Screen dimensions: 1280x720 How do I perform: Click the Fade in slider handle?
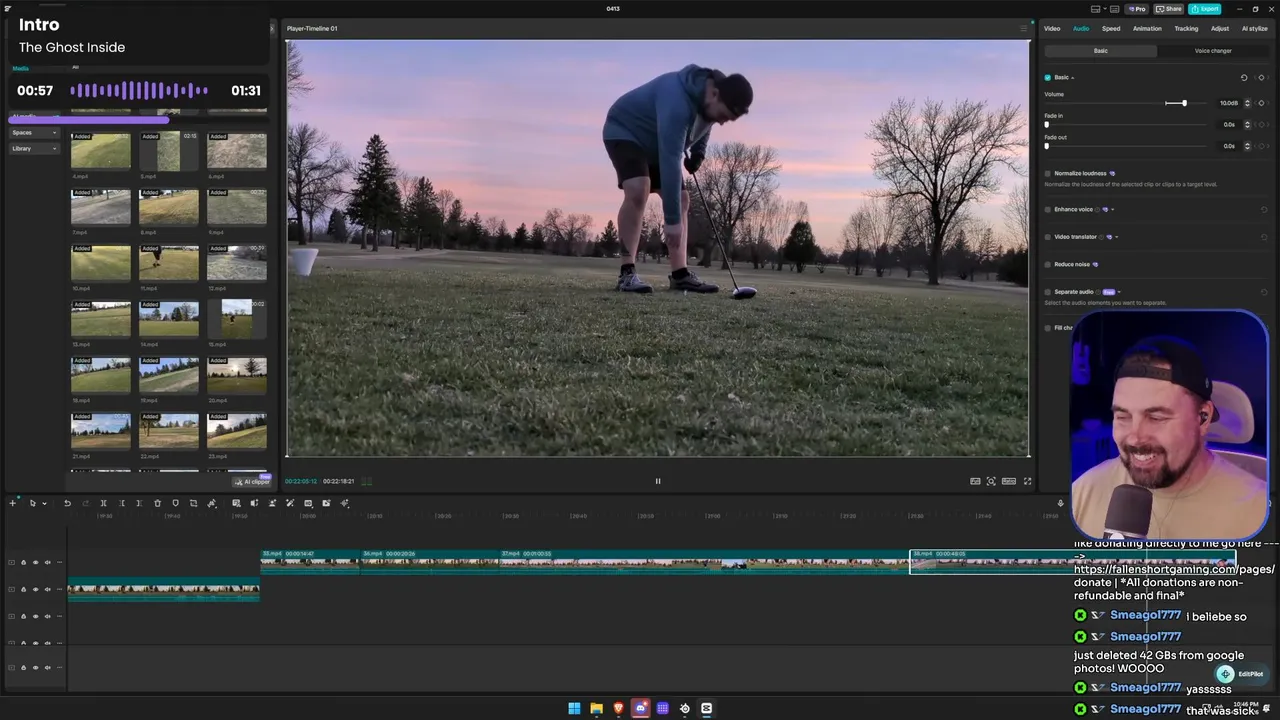(x=1047, y=124)
